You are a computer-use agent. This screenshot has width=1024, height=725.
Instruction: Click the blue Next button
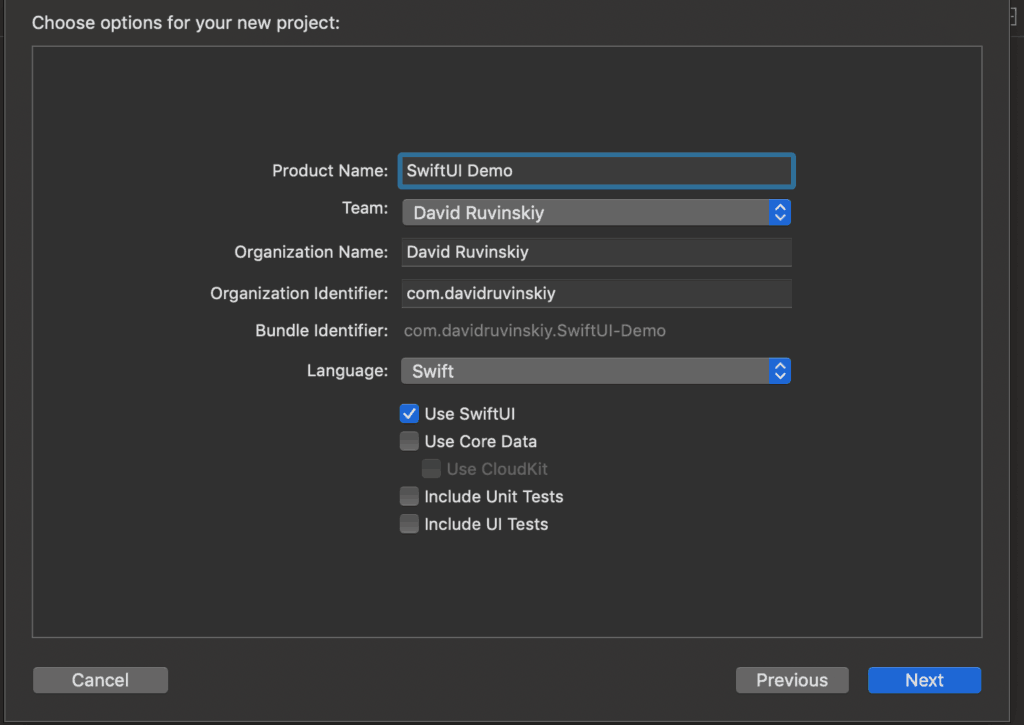(x=924, y=680)
